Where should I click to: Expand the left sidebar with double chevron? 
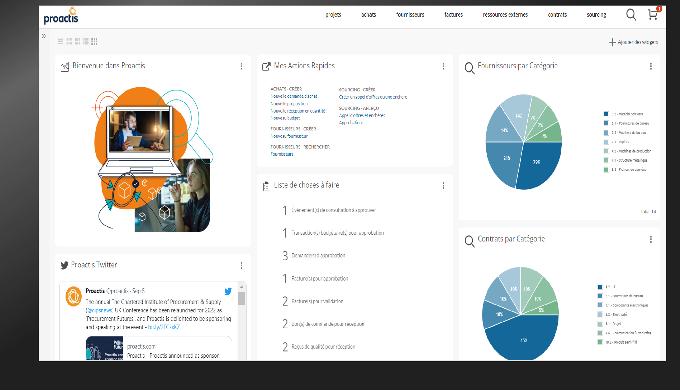tap(44, 36)
